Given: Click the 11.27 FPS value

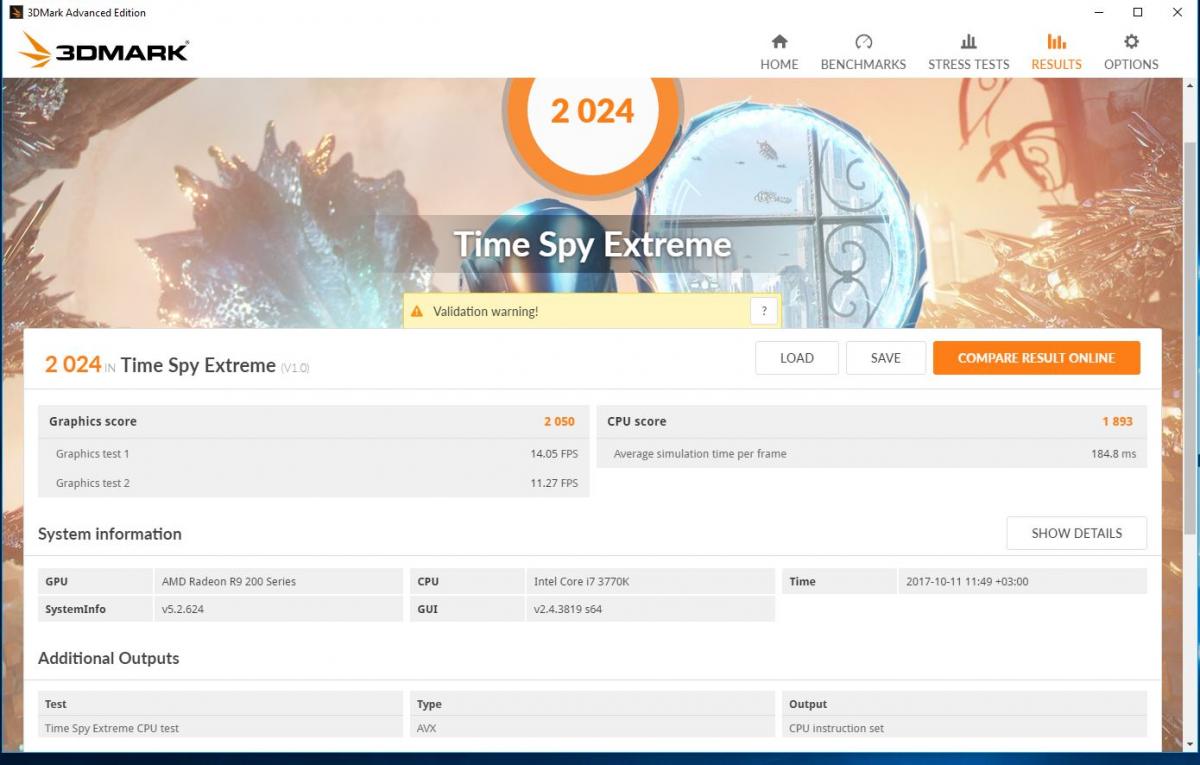Looking at the screenshot, I should pos(554,483).
